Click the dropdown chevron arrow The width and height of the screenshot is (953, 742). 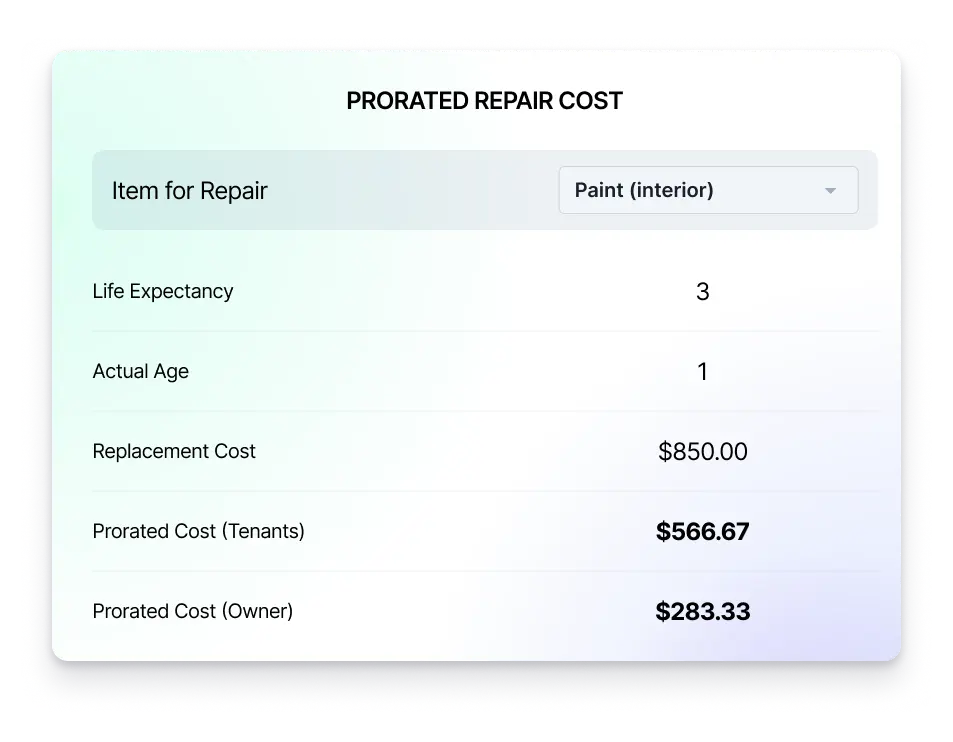[830, 190]
